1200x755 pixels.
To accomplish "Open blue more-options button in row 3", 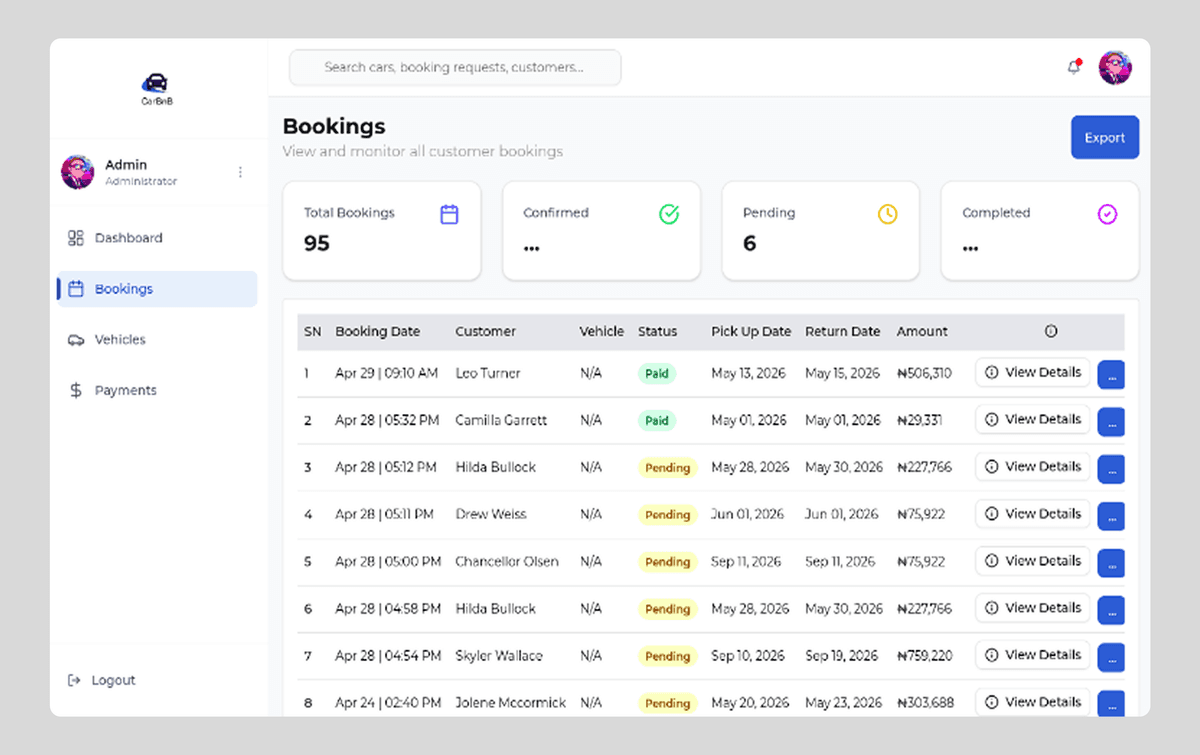I will tap(1111, 469).
